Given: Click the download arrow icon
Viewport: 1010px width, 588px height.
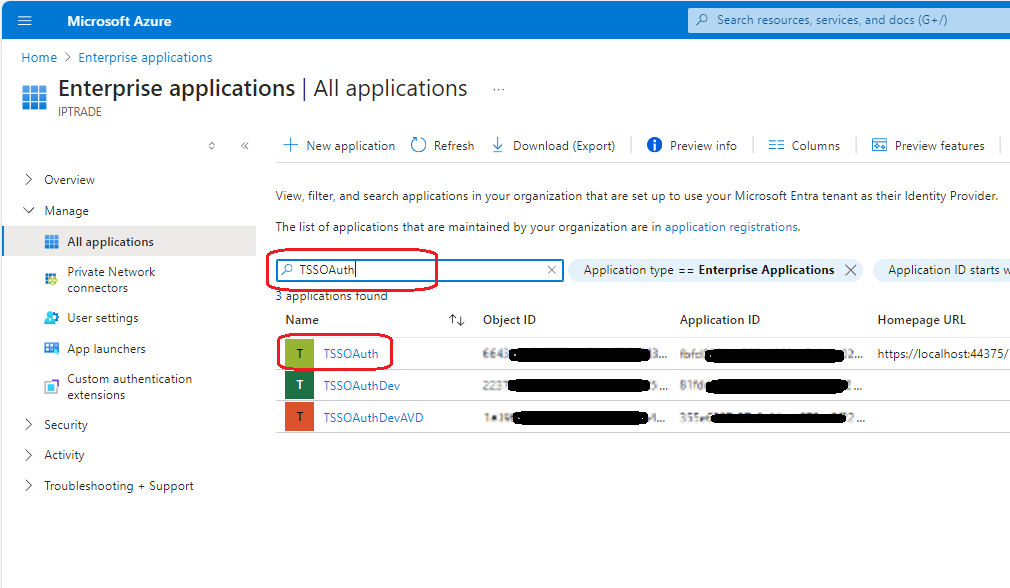Looking at the screenshot, I should (498, 145).
